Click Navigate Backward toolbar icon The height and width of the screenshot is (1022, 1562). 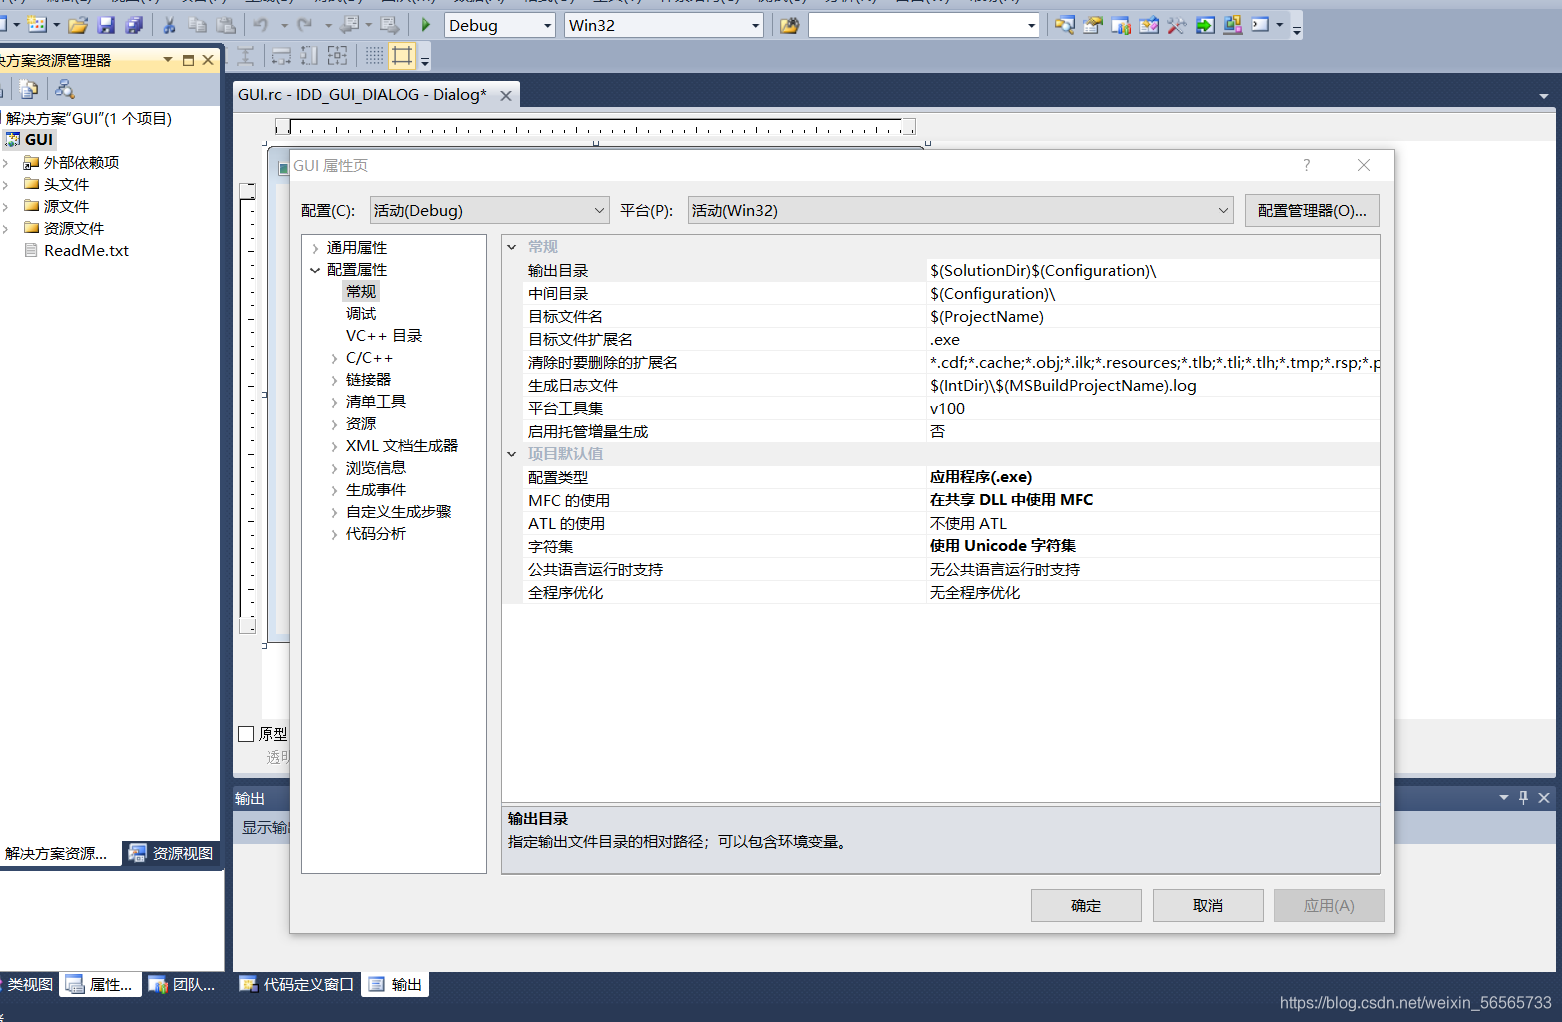tap(349, 25)
